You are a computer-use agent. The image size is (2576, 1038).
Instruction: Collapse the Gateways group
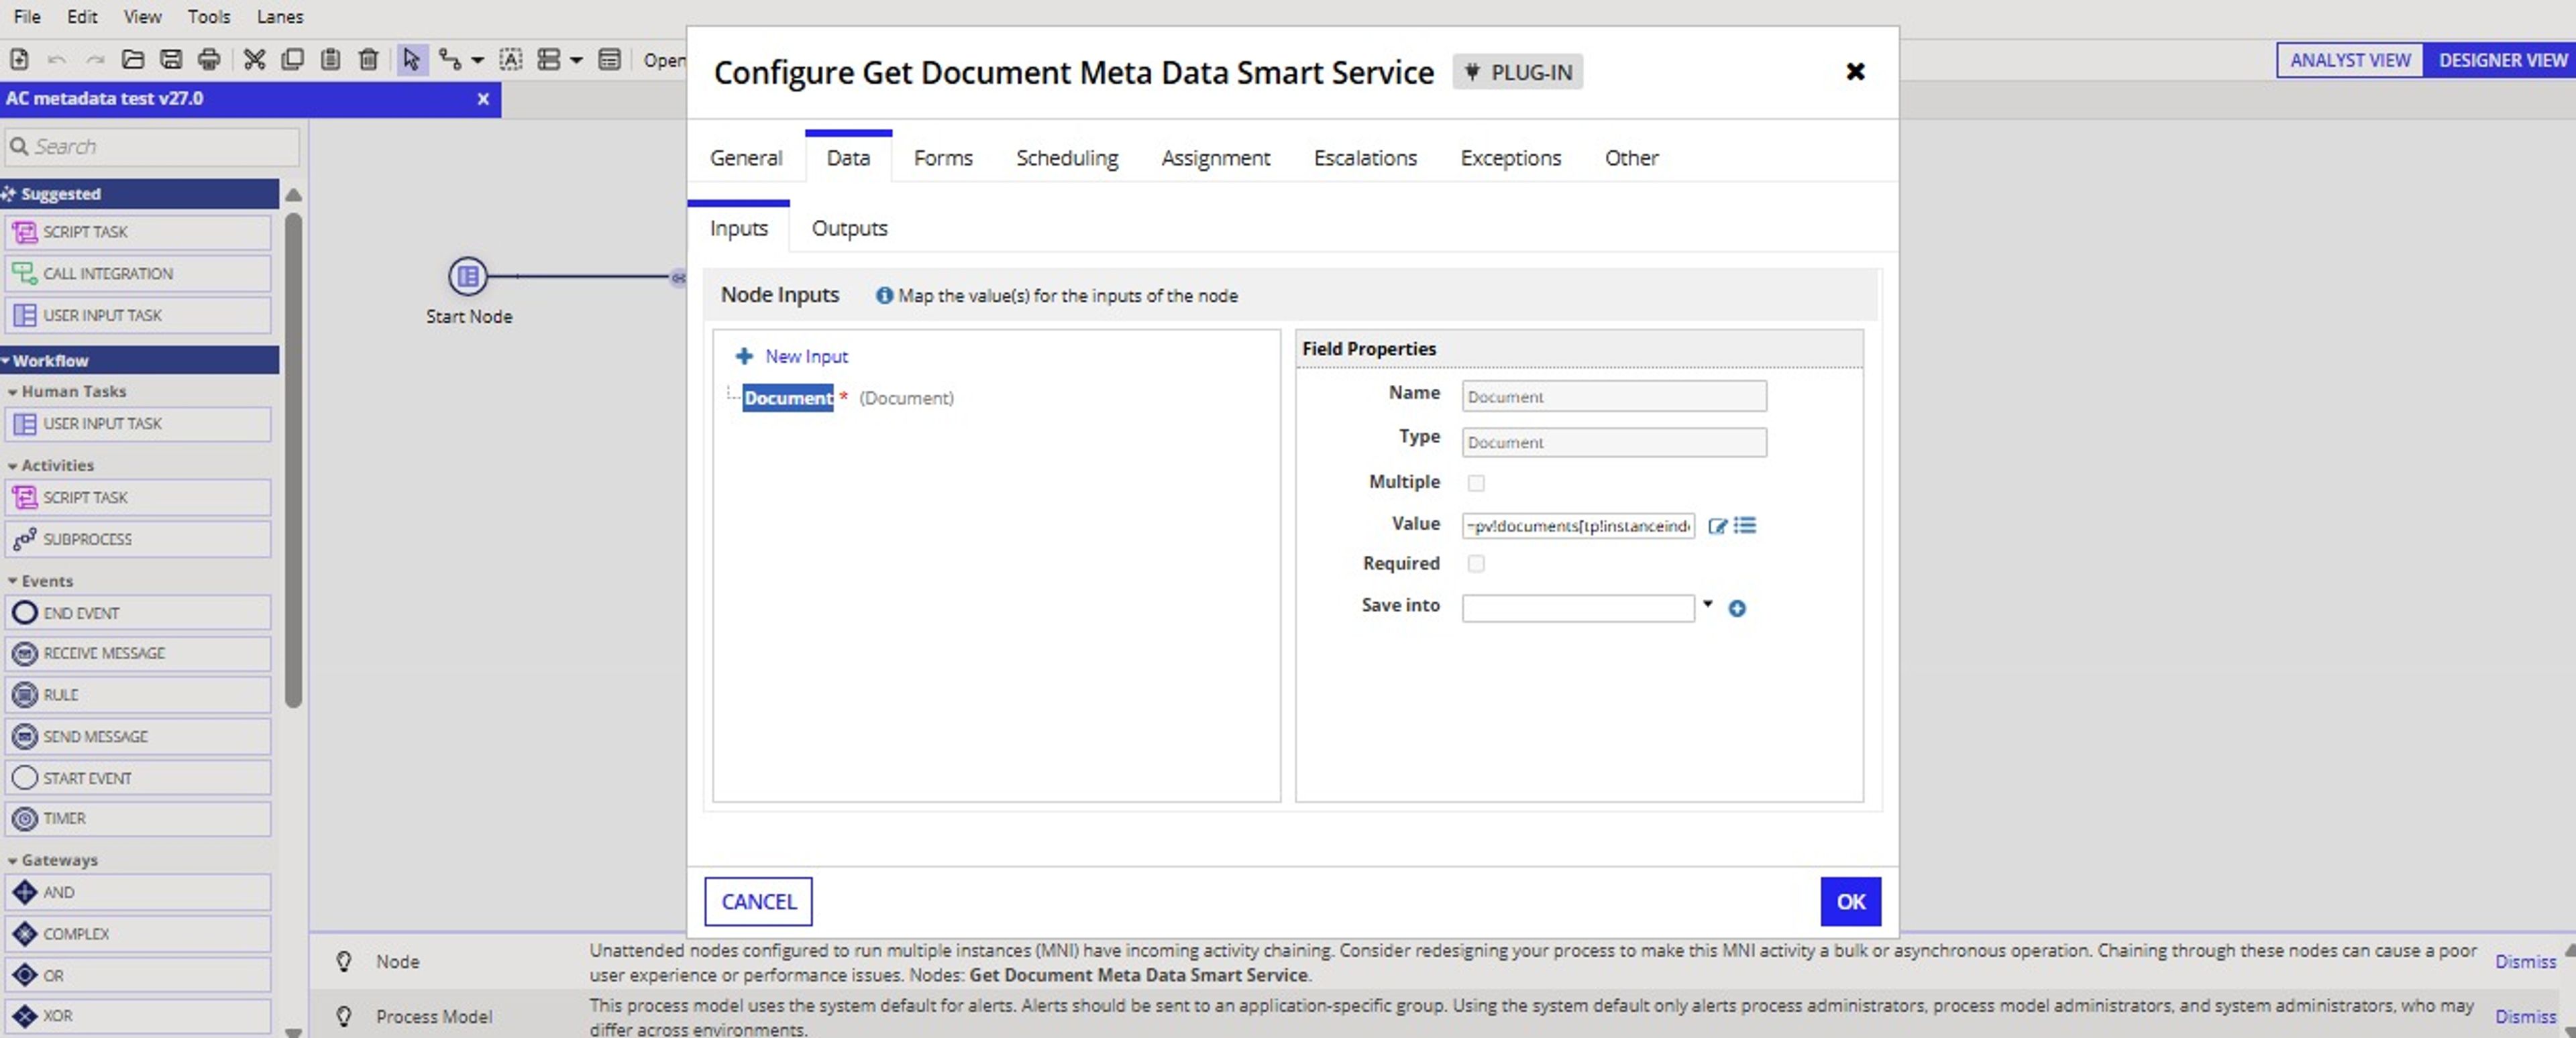12,861
